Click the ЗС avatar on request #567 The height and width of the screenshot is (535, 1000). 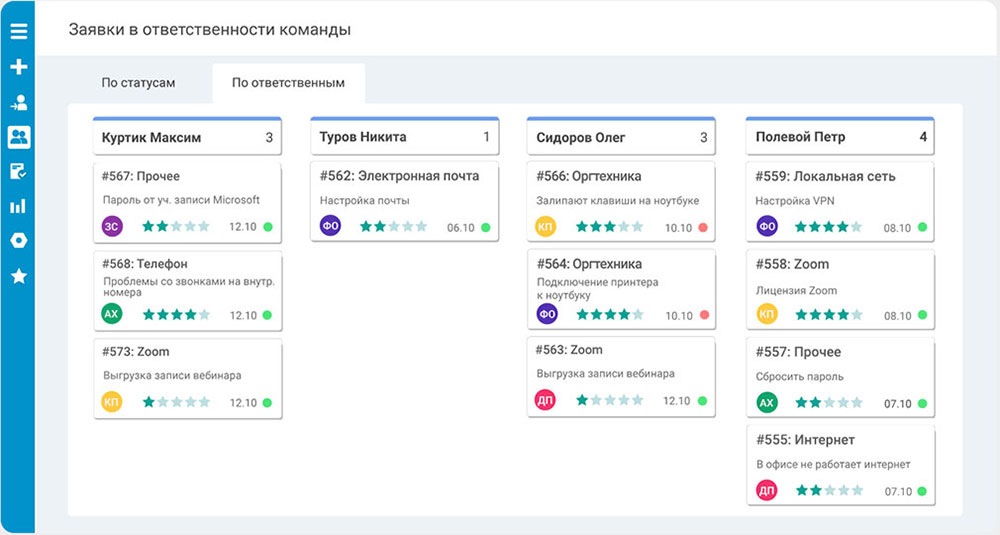pyautogui.click(x=112, y=227)
